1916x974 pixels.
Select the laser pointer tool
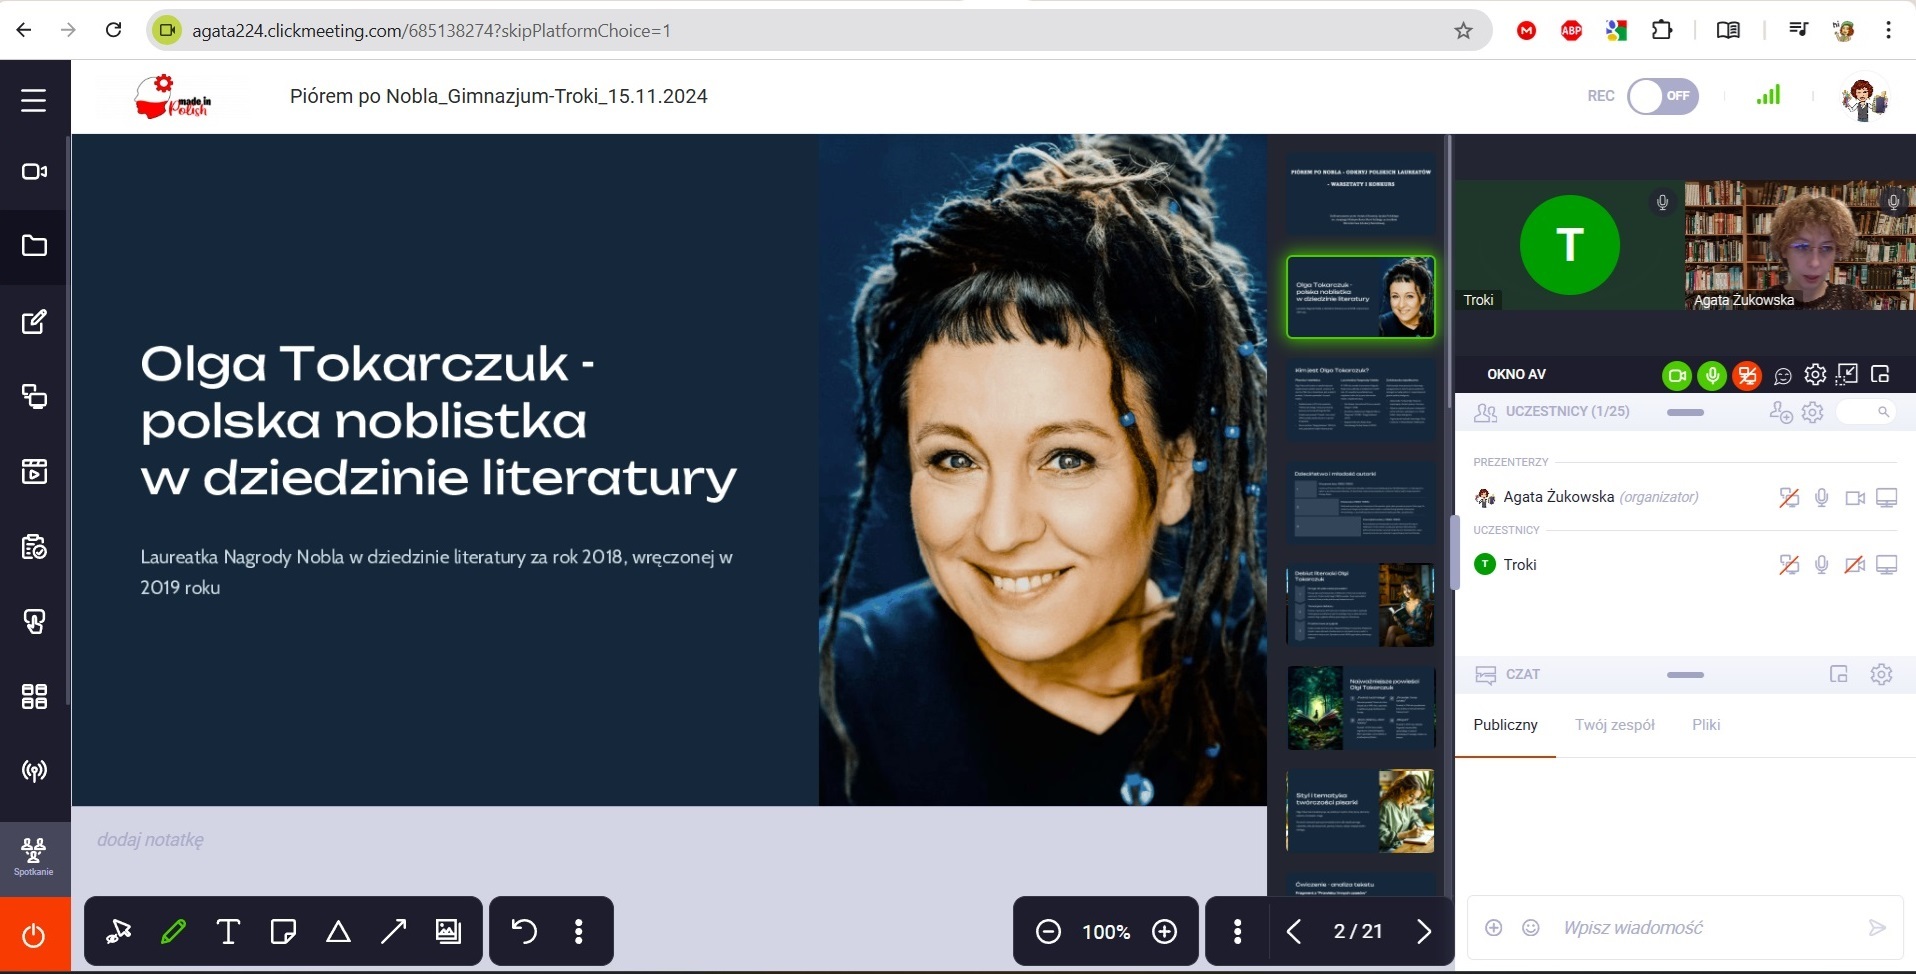119,932
